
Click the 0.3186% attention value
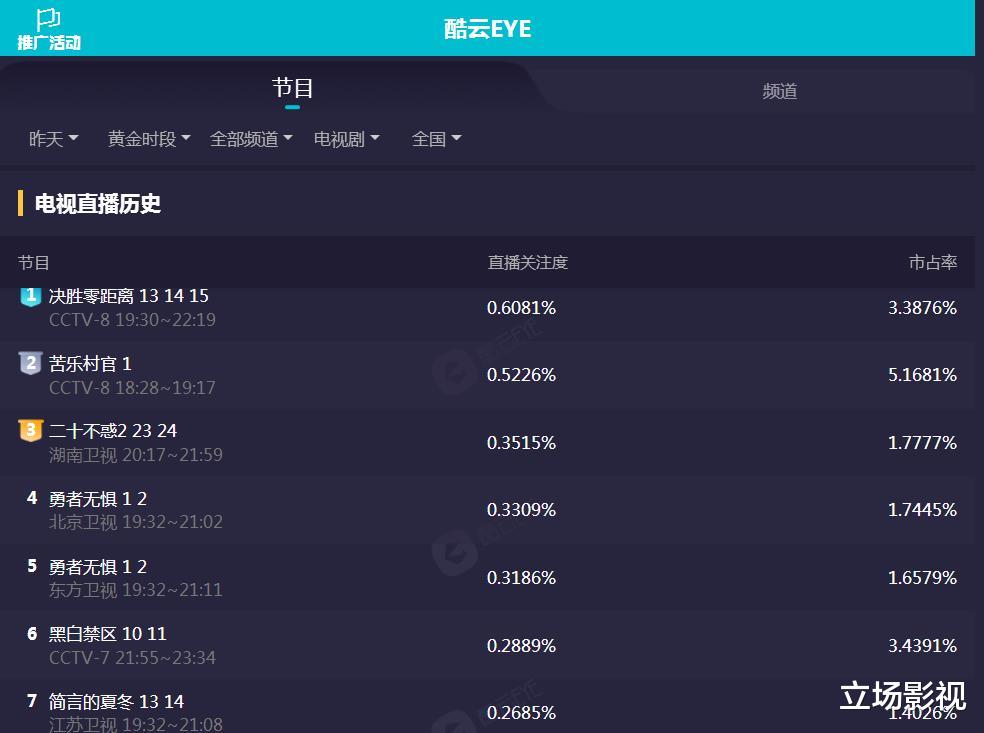521,577
